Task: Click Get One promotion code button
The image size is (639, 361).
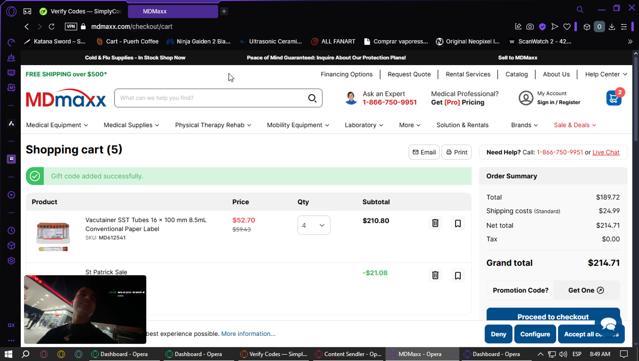Action: point(586,290)
